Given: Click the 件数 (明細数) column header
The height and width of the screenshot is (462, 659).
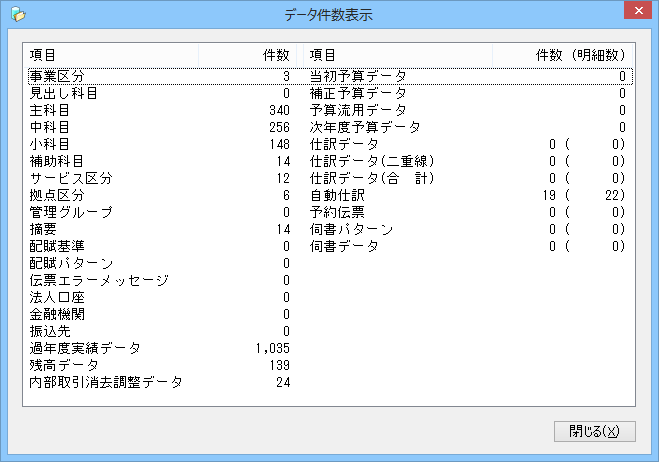Looking at the screenshot, I should [580, 54].
